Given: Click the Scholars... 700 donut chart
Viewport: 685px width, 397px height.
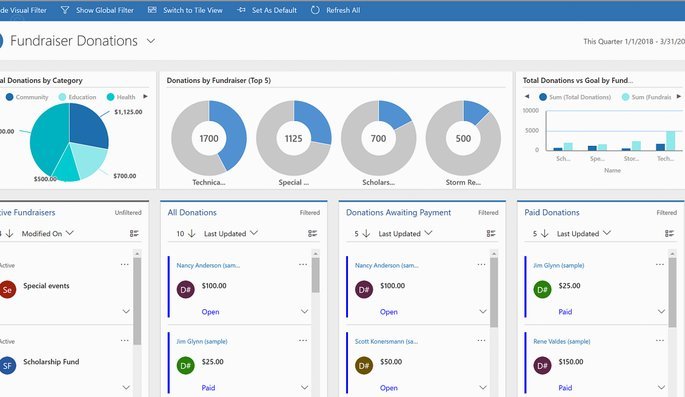Looking at the screenshot, I should click(x=378, y=138).
